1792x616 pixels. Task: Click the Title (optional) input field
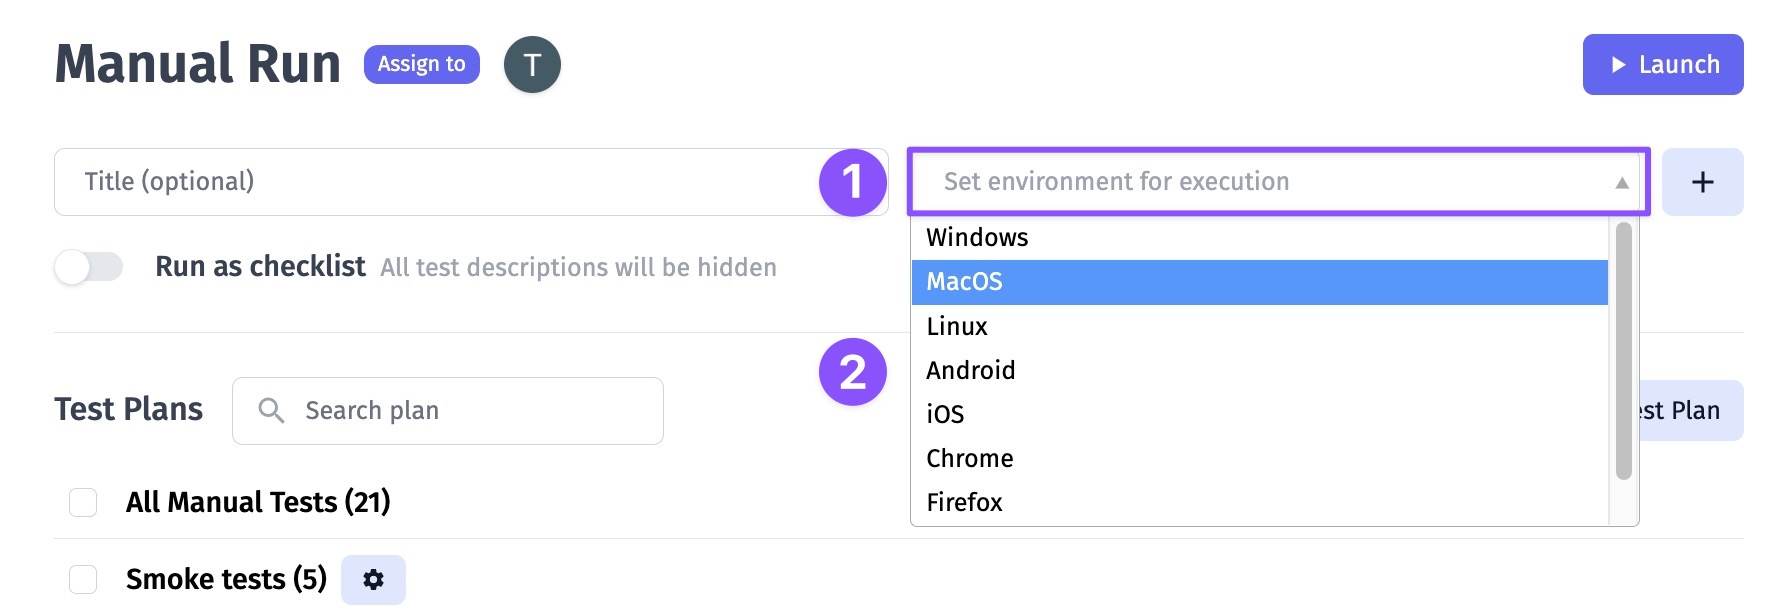click(471, 182)
